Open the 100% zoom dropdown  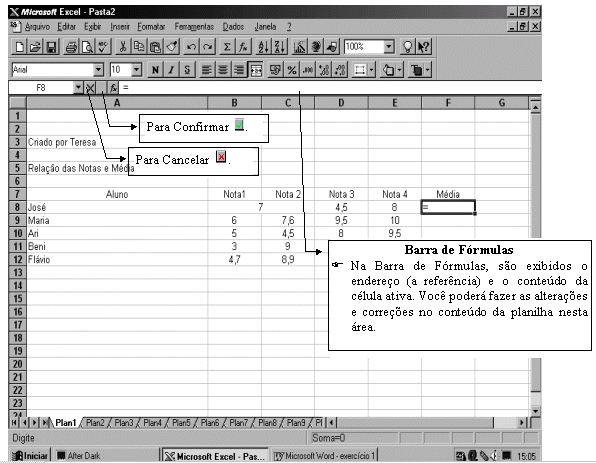(388, 47)
